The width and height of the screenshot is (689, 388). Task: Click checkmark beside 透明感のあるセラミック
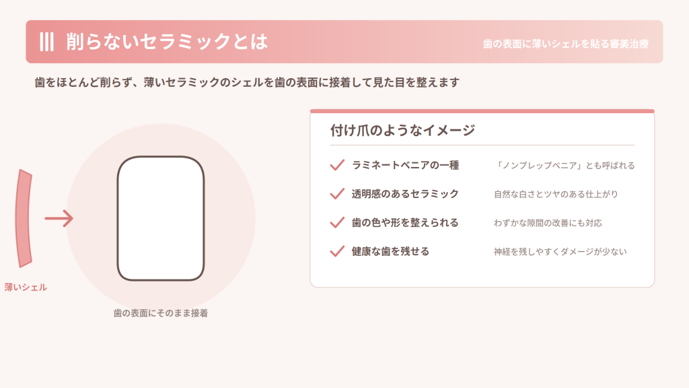point(337,194)
